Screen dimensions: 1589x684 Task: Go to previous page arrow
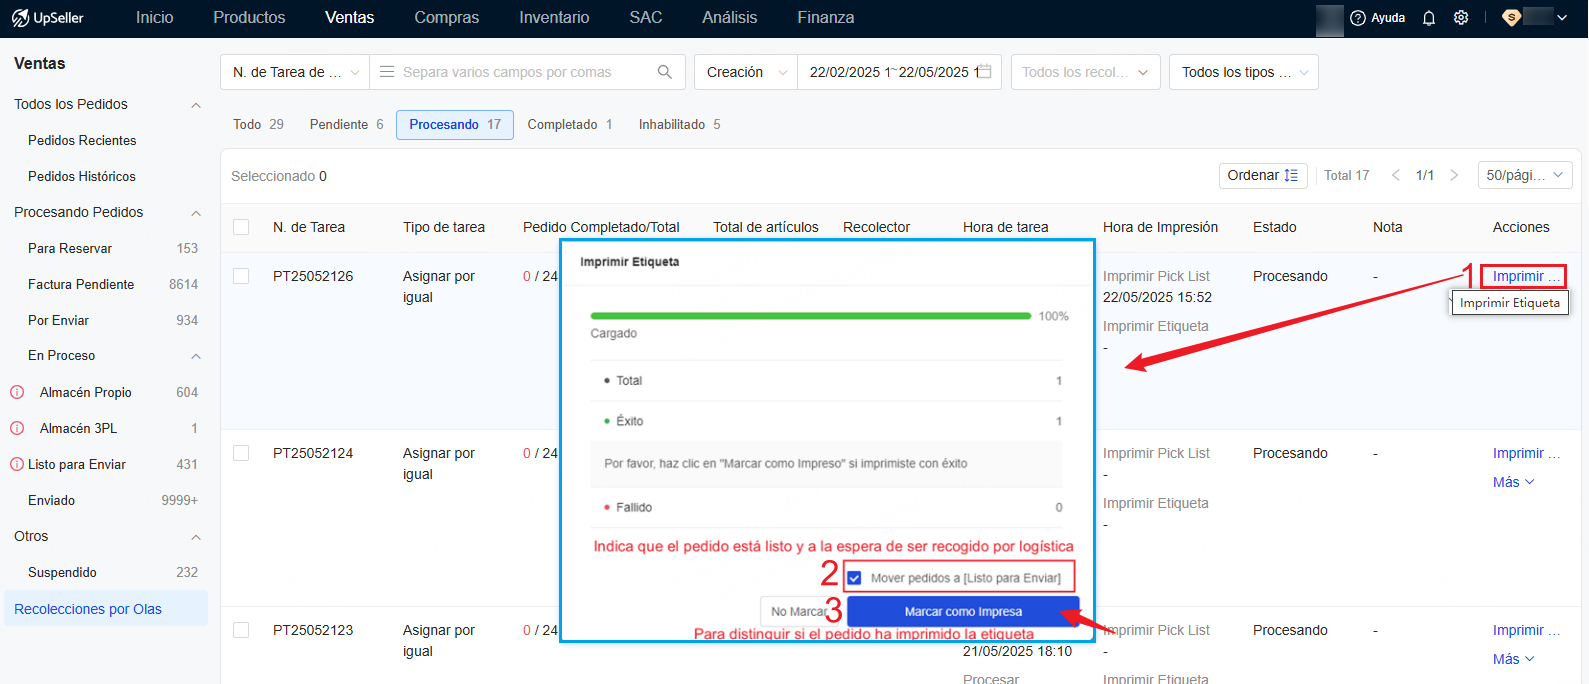(1396, 175)
